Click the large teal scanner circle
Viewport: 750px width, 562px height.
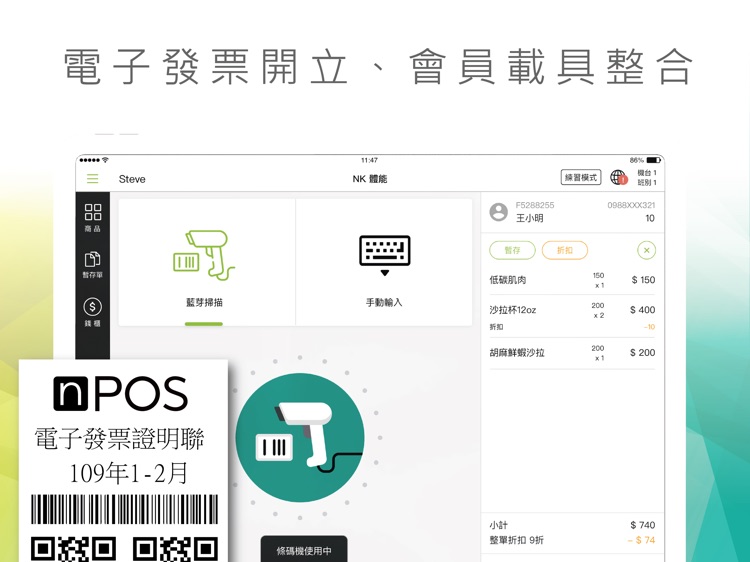click(x=300, y=438)
